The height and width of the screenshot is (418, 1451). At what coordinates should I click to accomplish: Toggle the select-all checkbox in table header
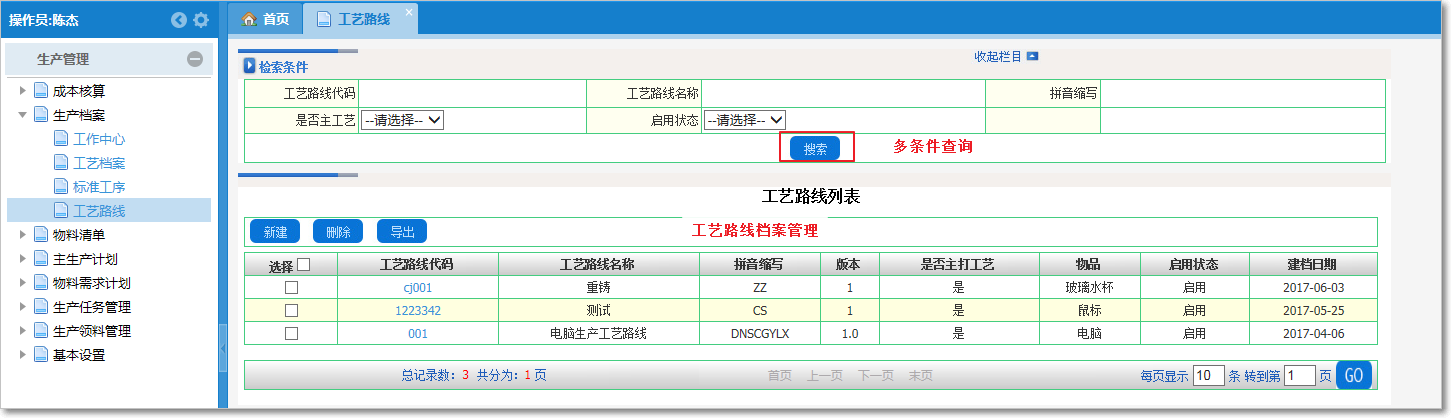point(304,265)
